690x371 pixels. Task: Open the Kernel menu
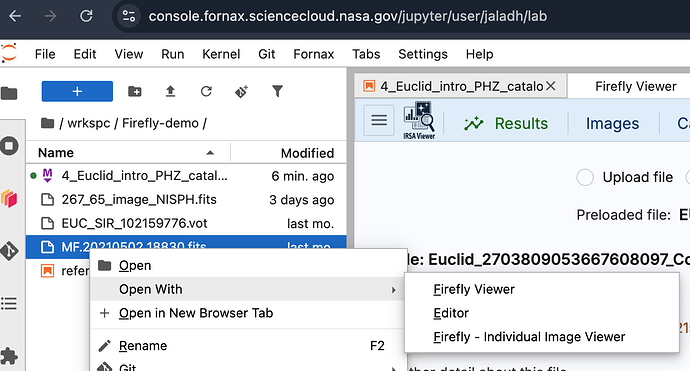[x=221, y=54]
